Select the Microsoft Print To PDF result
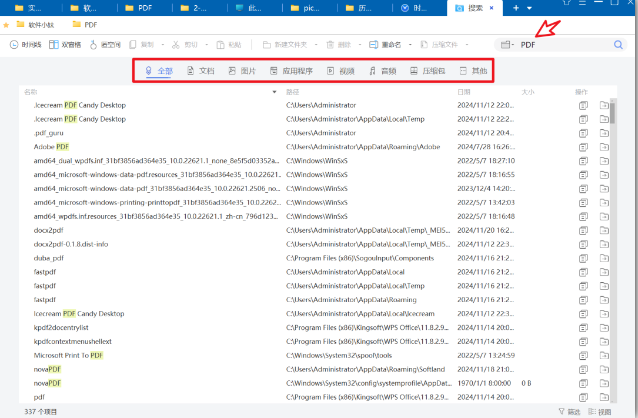The image size is (638, 418). pyautogui.click(x=315, y=355)
